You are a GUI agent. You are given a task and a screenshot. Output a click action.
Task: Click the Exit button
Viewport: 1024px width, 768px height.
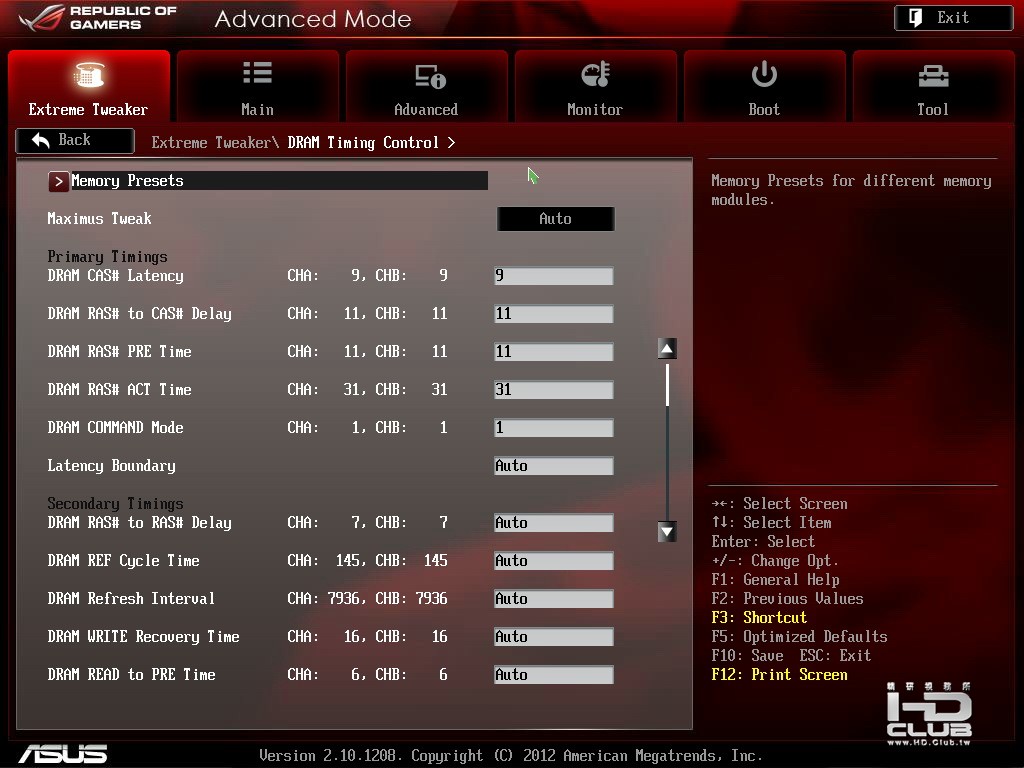953,18
